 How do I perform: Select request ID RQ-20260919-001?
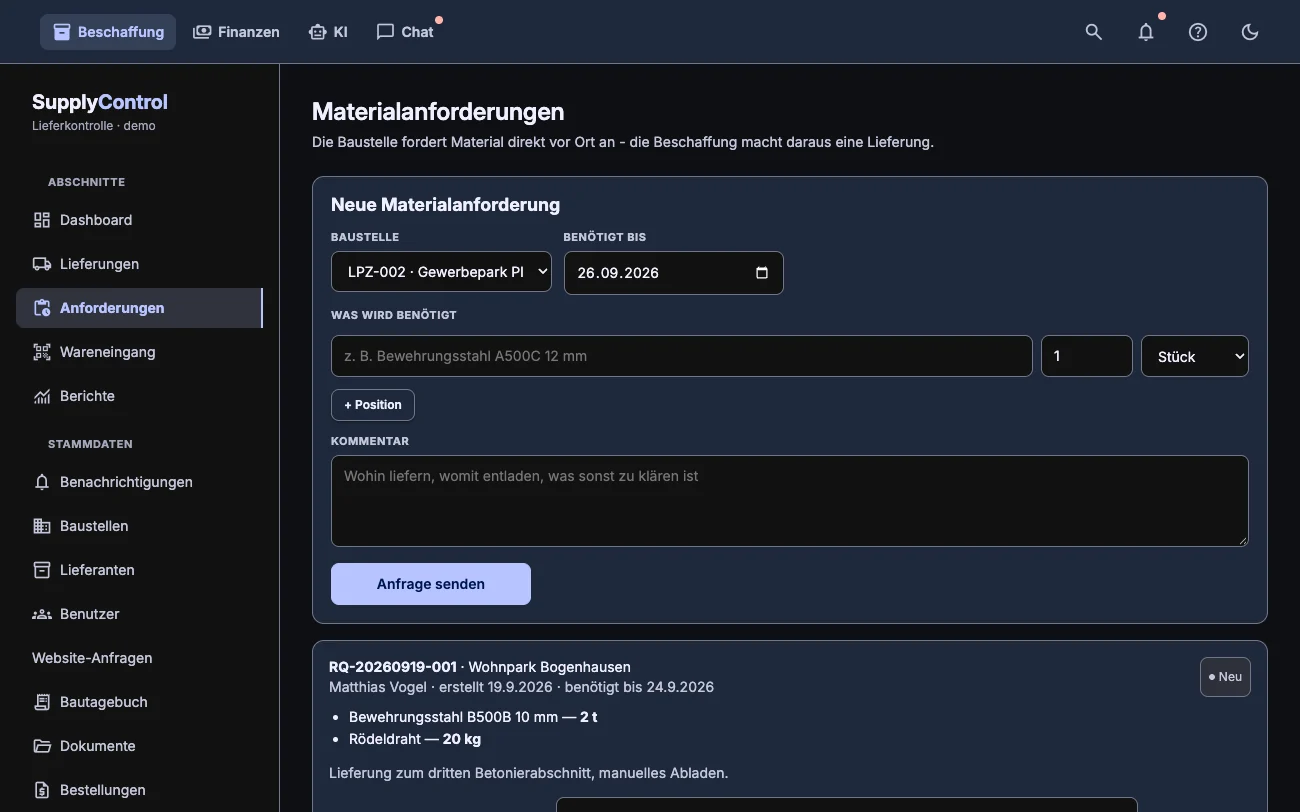pos(393,667)
